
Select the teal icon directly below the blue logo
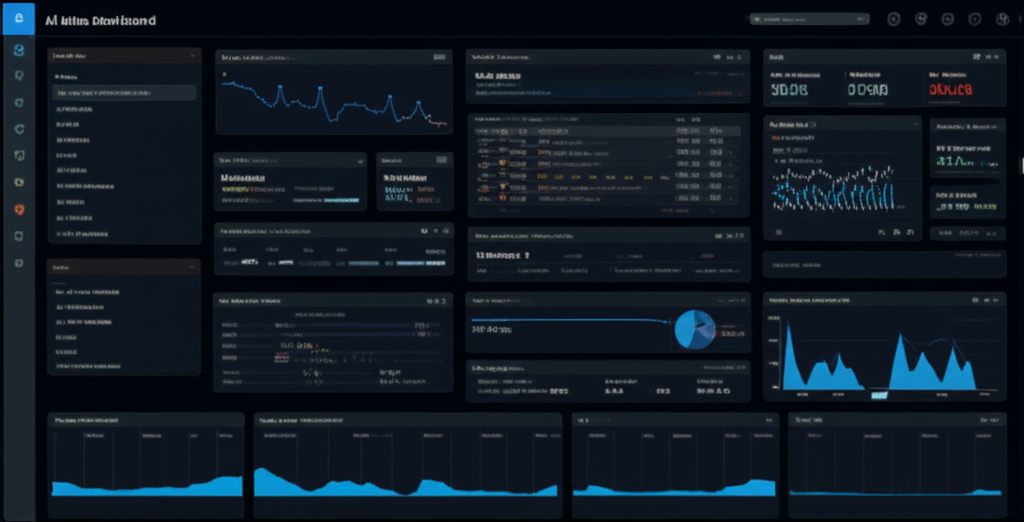click(18, 50)
